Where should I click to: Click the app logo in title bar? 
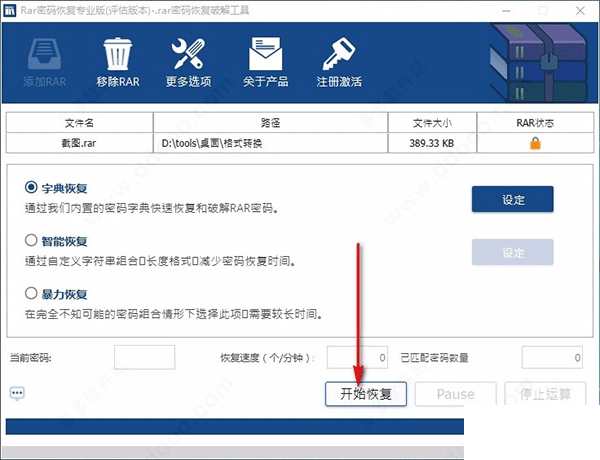pos(9,10)
